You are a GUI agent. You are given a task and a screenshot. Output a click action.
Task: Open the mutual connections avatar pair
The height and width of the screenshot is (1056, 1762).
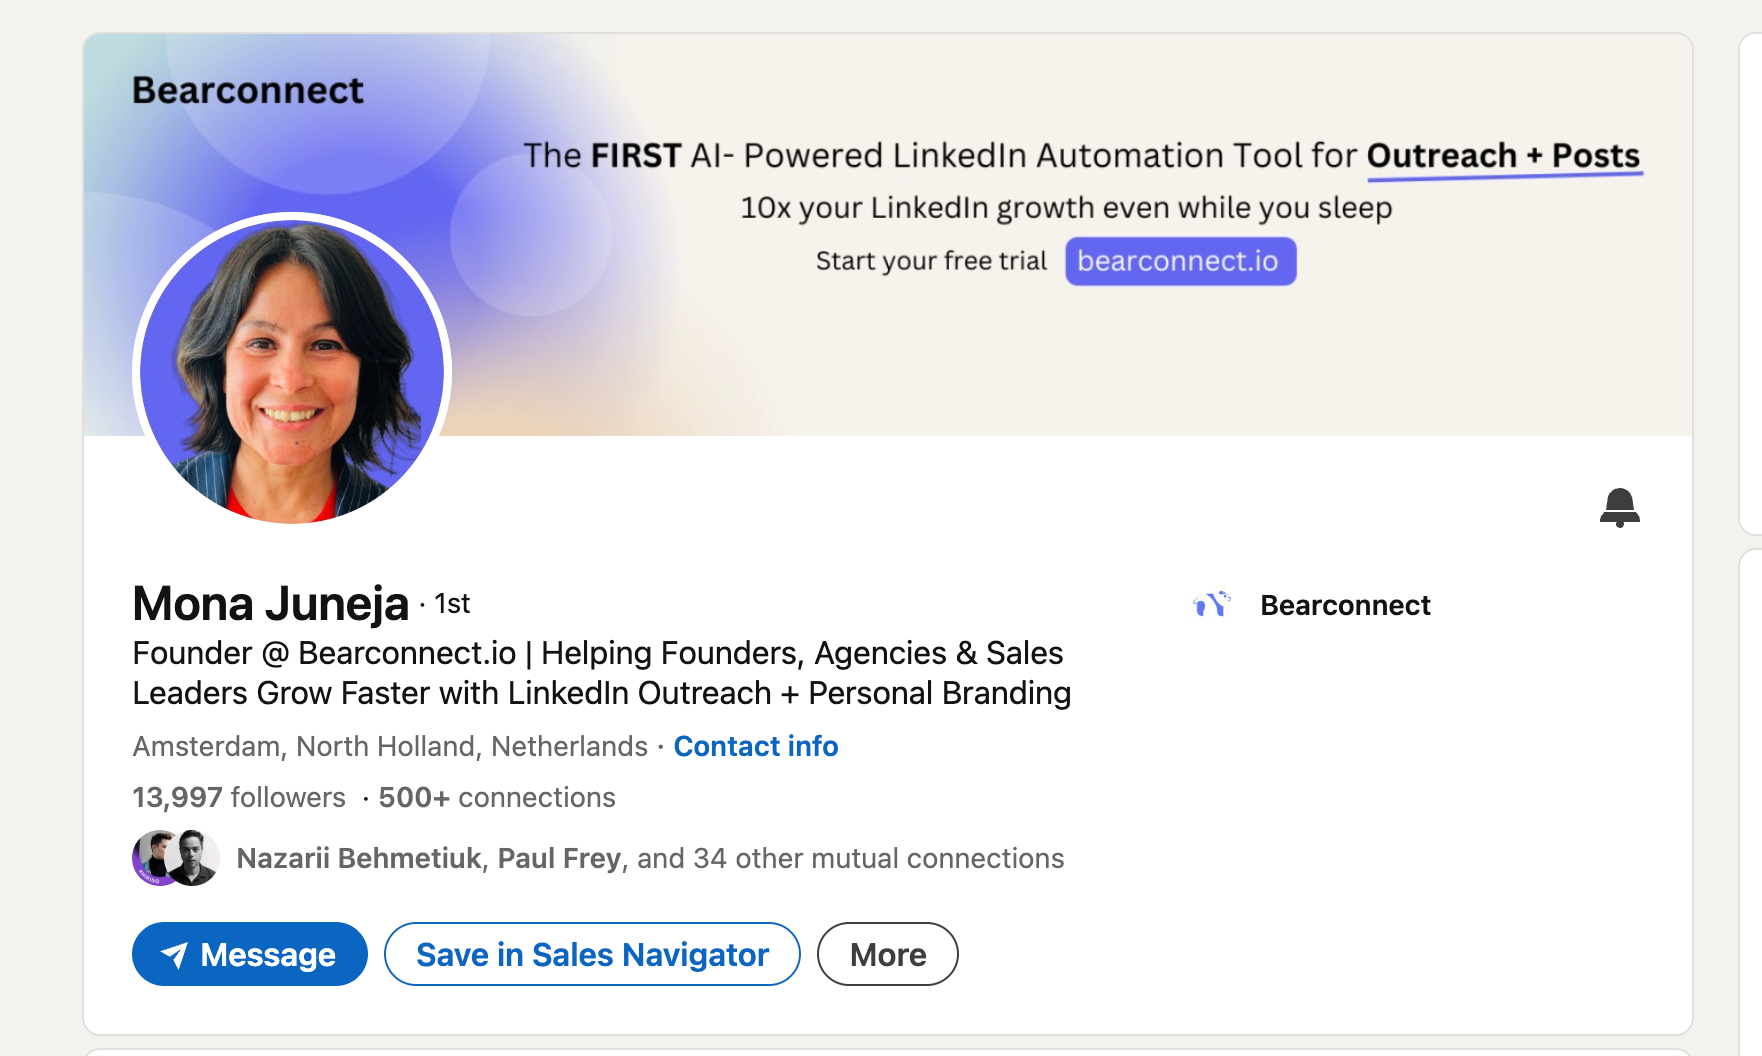pos(176,858)
